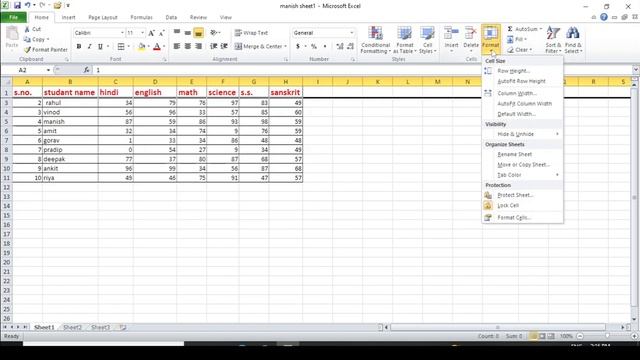Expand Hide & Unhide submenu
The width and height of the screenshot is (640, 360).
522,134
